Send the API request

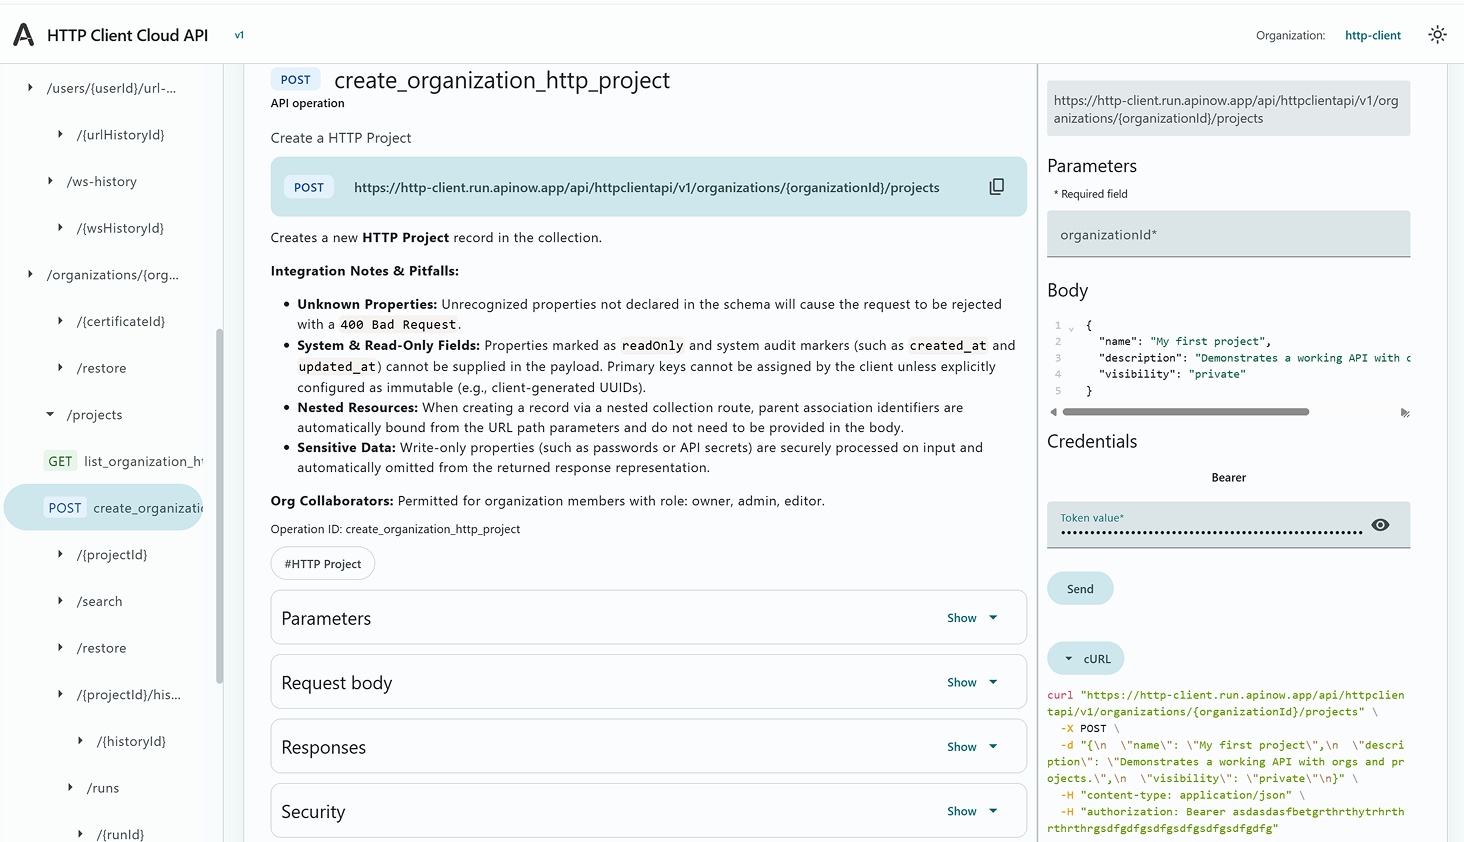(1080, 589)
